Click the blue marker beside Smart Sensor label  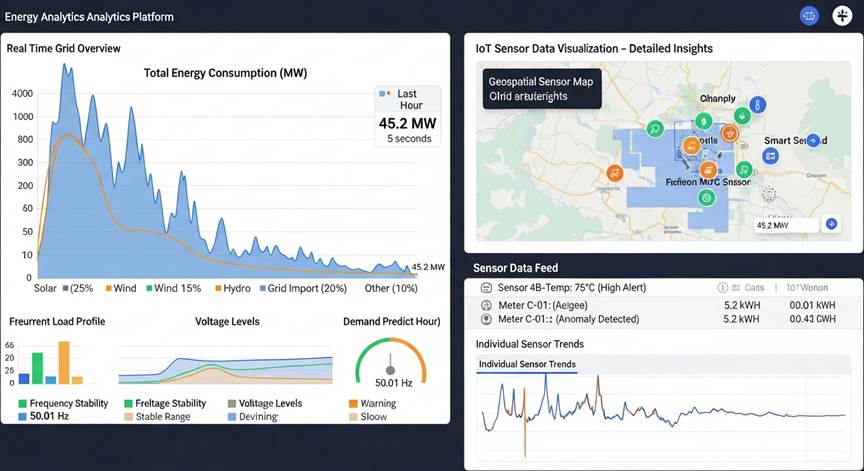813,141
